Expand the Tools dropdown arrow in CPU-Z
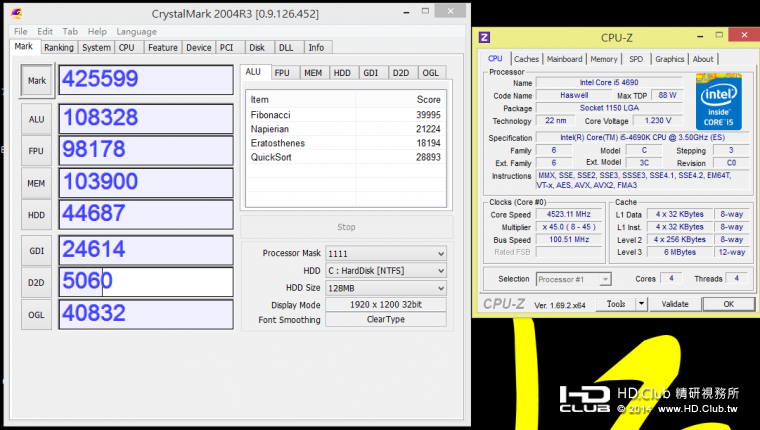760x430 pixels. (641, 304)
